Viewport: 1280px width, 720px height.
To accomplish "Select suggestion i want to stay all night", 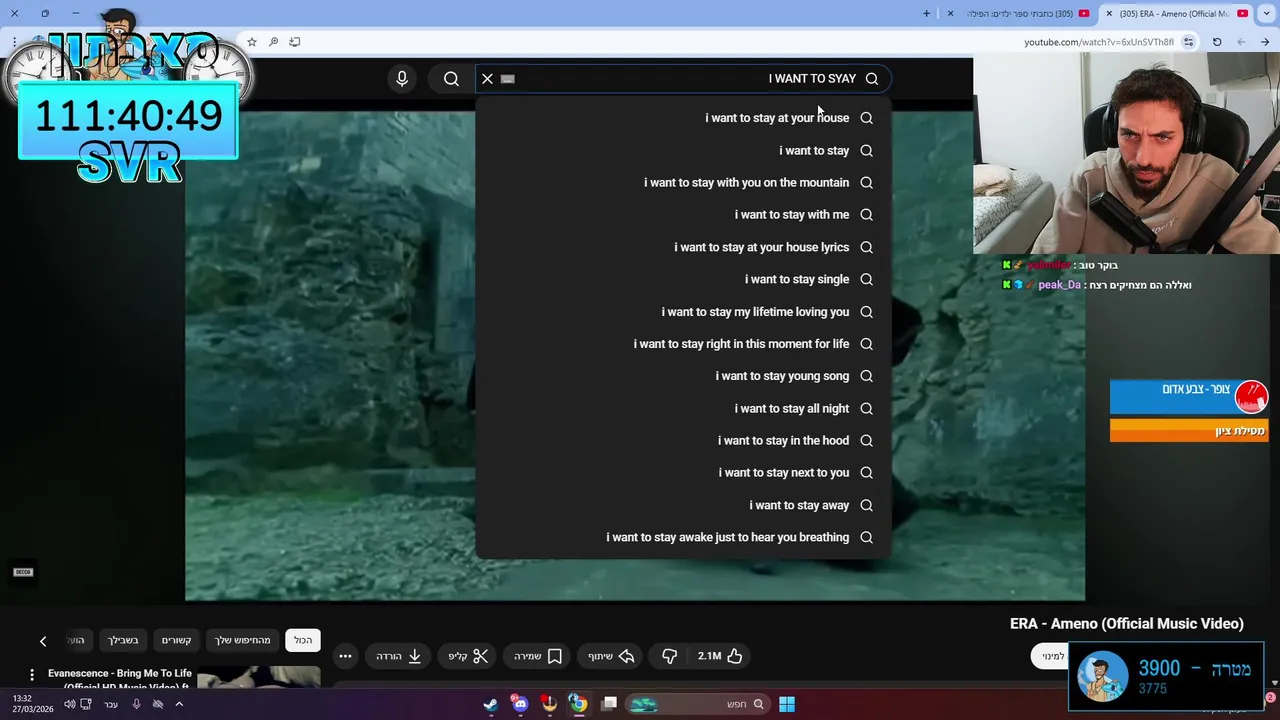I will (x=683, y=408).
